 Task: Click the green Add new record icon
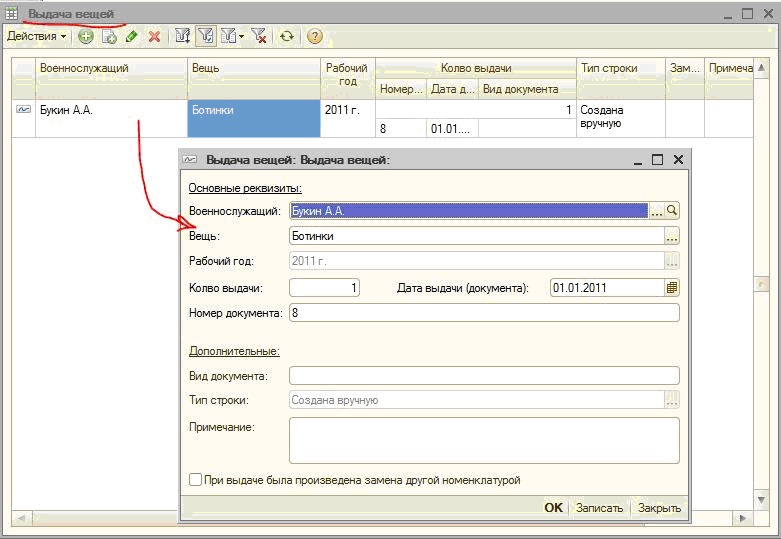coord(86,36)
